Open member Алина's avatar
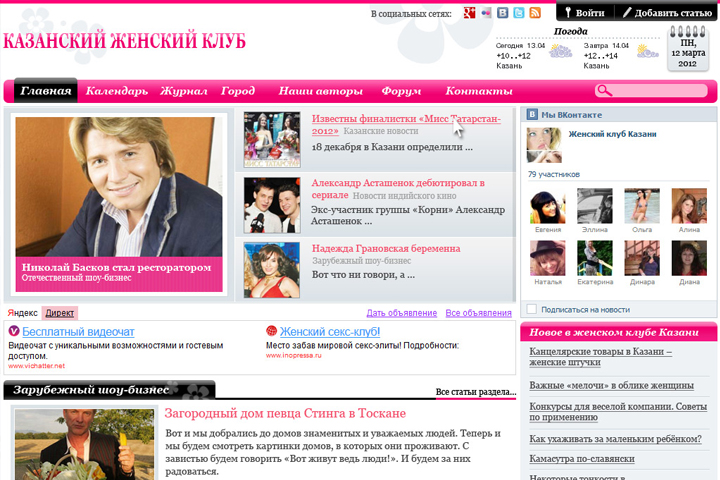Viewport: 720px width, 480px height. pyautogui.click(x=689, y=206)
